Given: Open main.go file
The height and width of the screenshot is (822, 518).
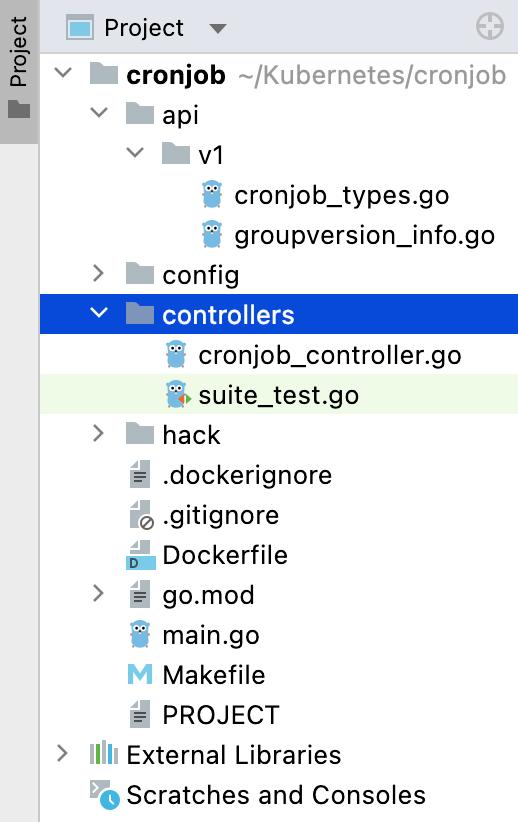Looking at the screenshot, I should click(211, 635).
